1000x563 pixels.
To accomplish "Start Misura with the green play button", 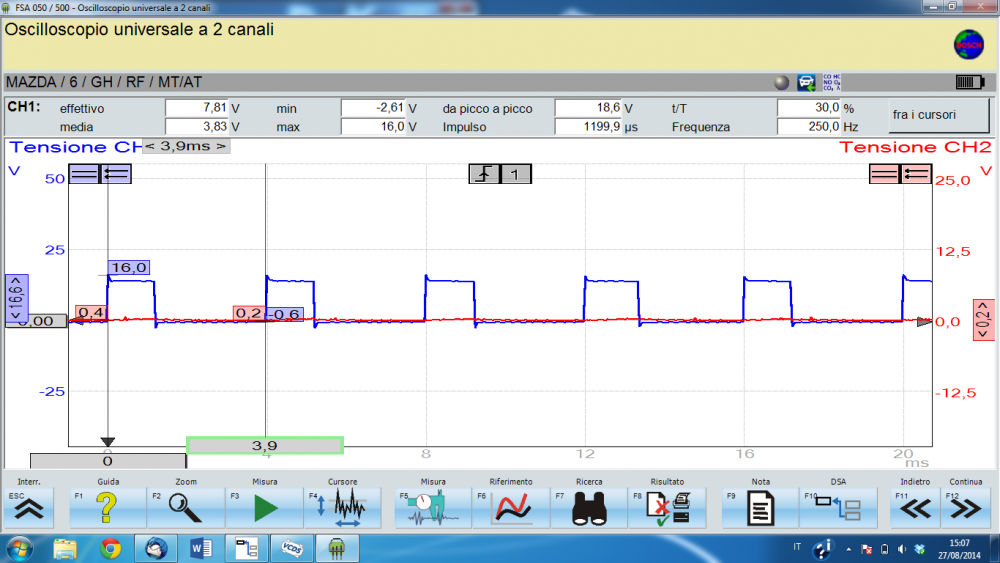I will pyautogui.click(x=265, y=508).
